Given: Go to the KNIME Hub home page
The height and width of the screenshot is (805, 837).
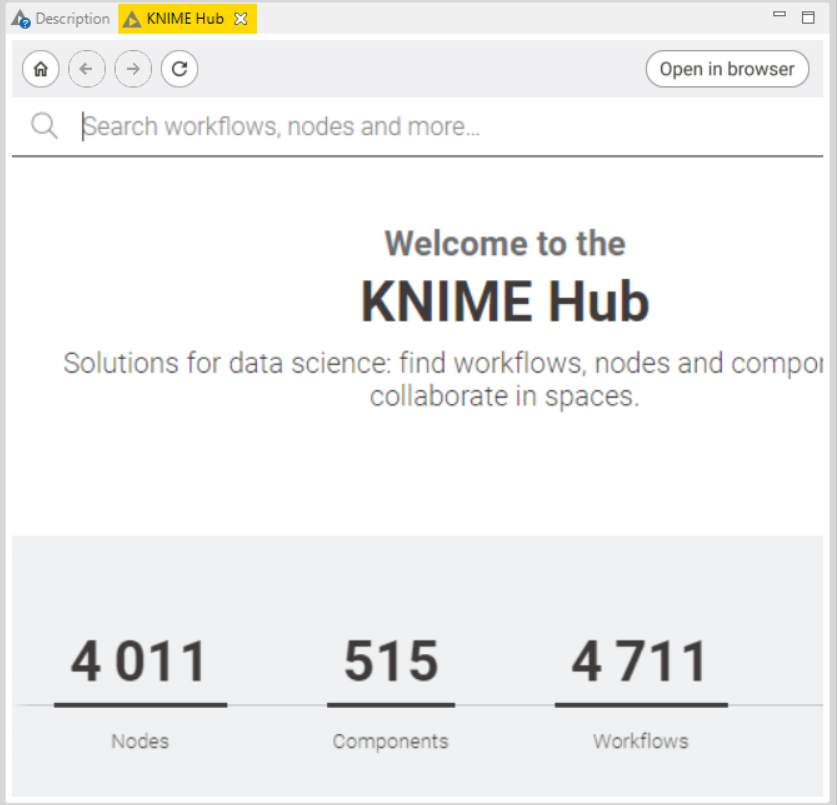Looking at the screenshot, I should click(41, 69).
